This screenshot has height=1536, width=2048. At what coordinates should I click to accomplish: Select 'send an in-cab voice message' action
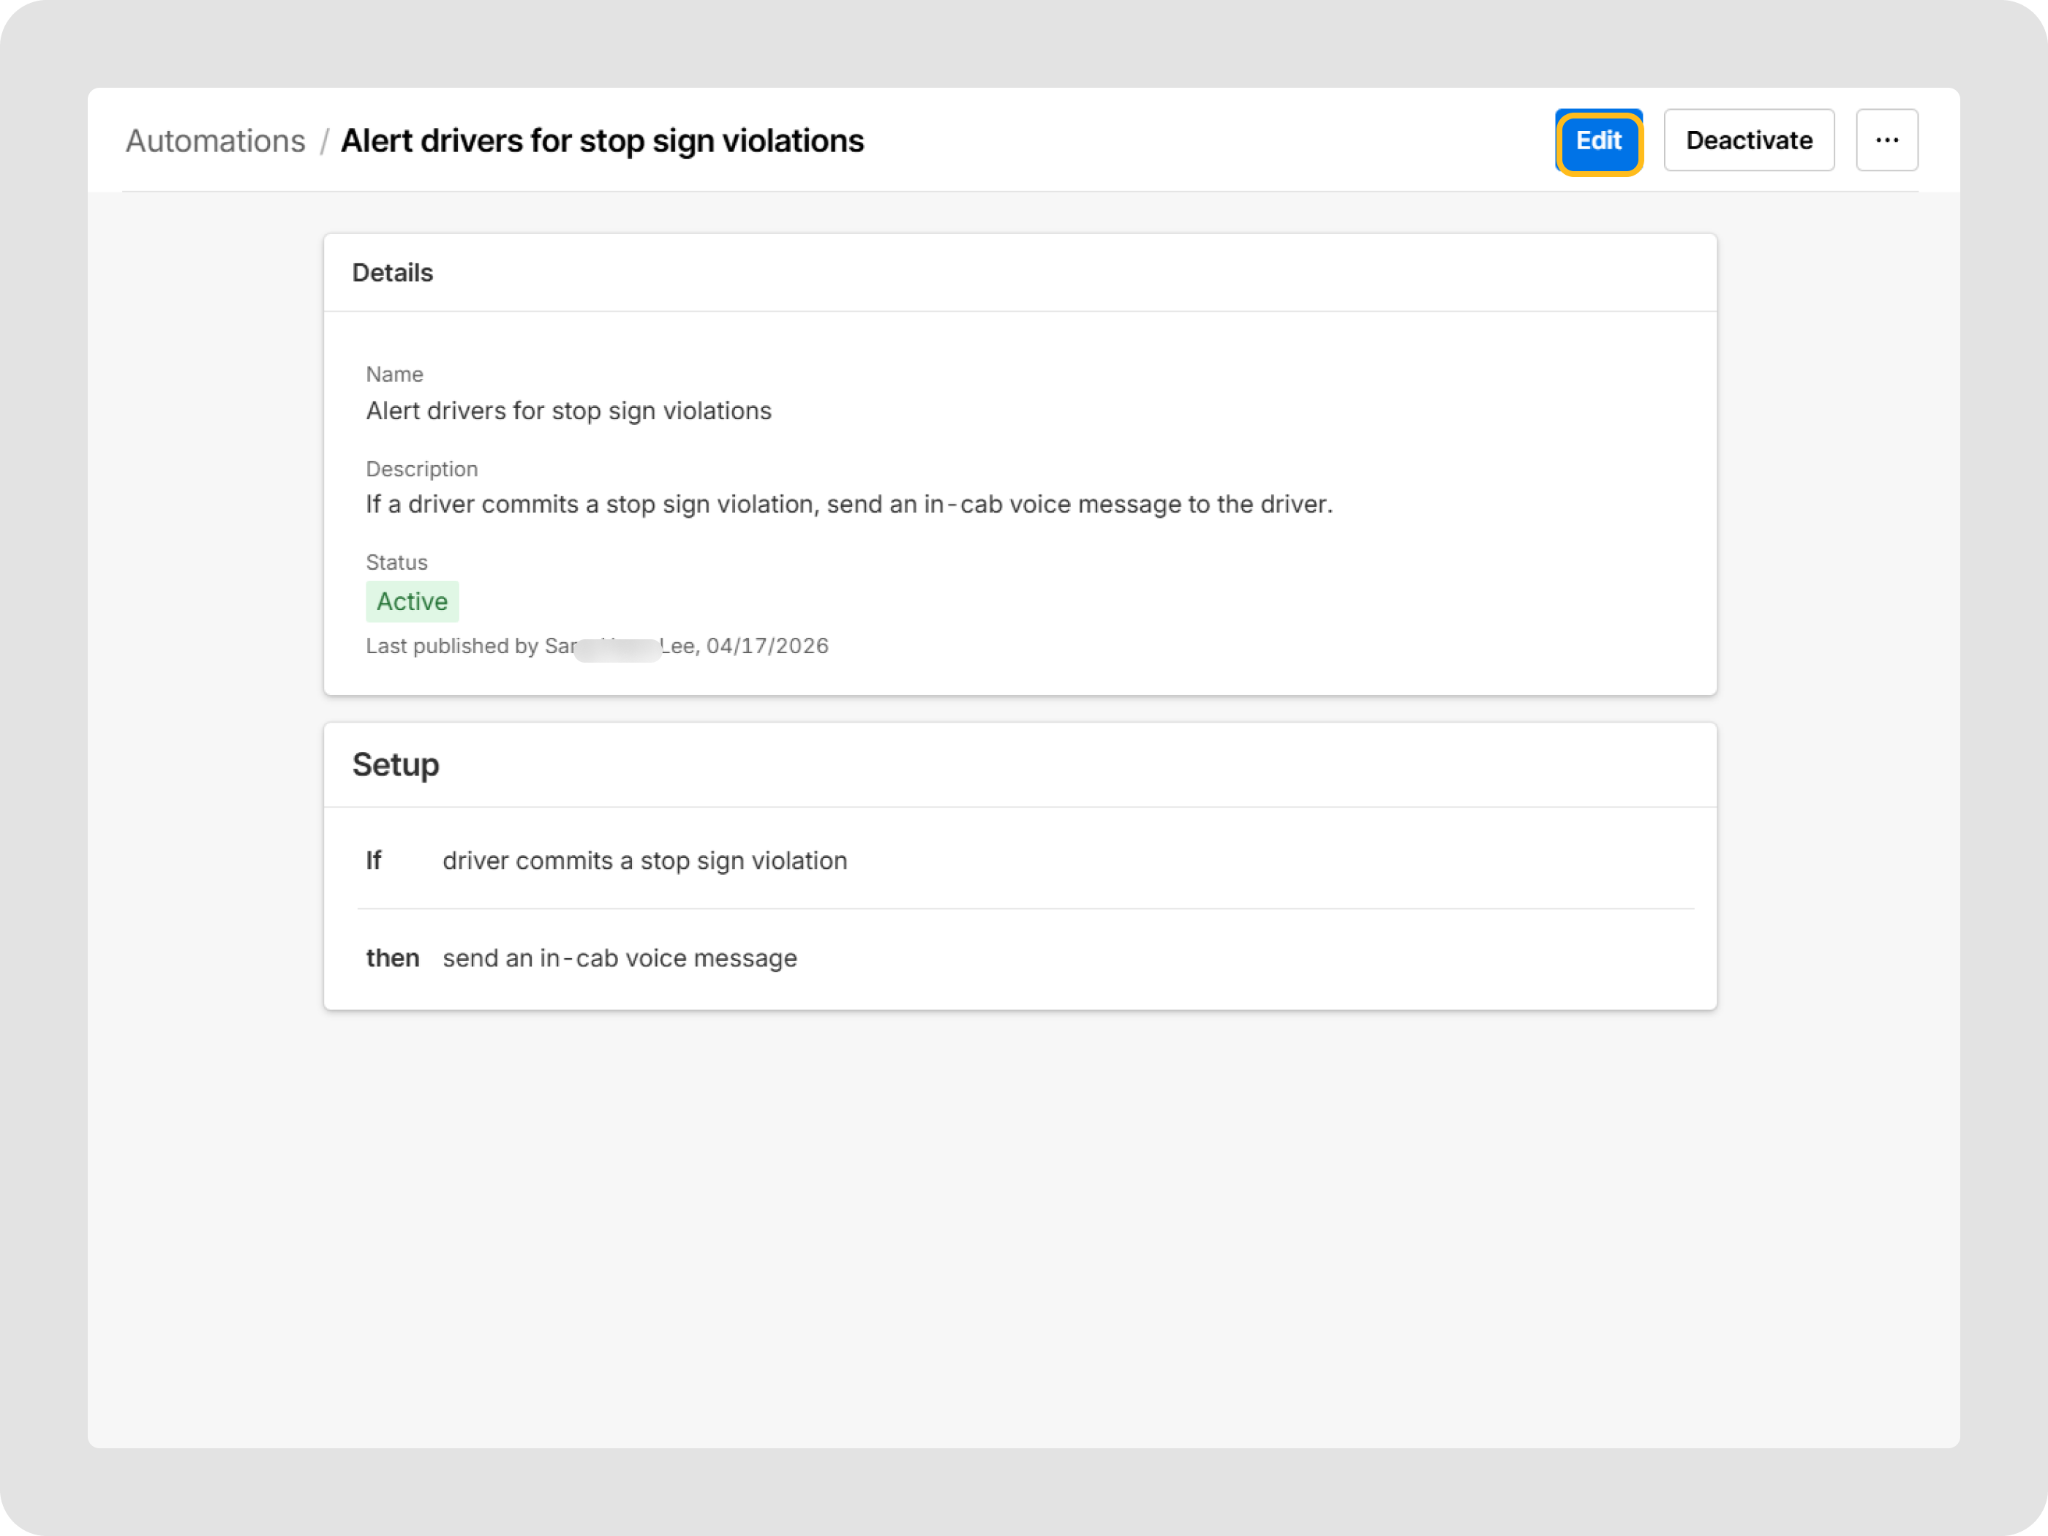pos(619,958)
